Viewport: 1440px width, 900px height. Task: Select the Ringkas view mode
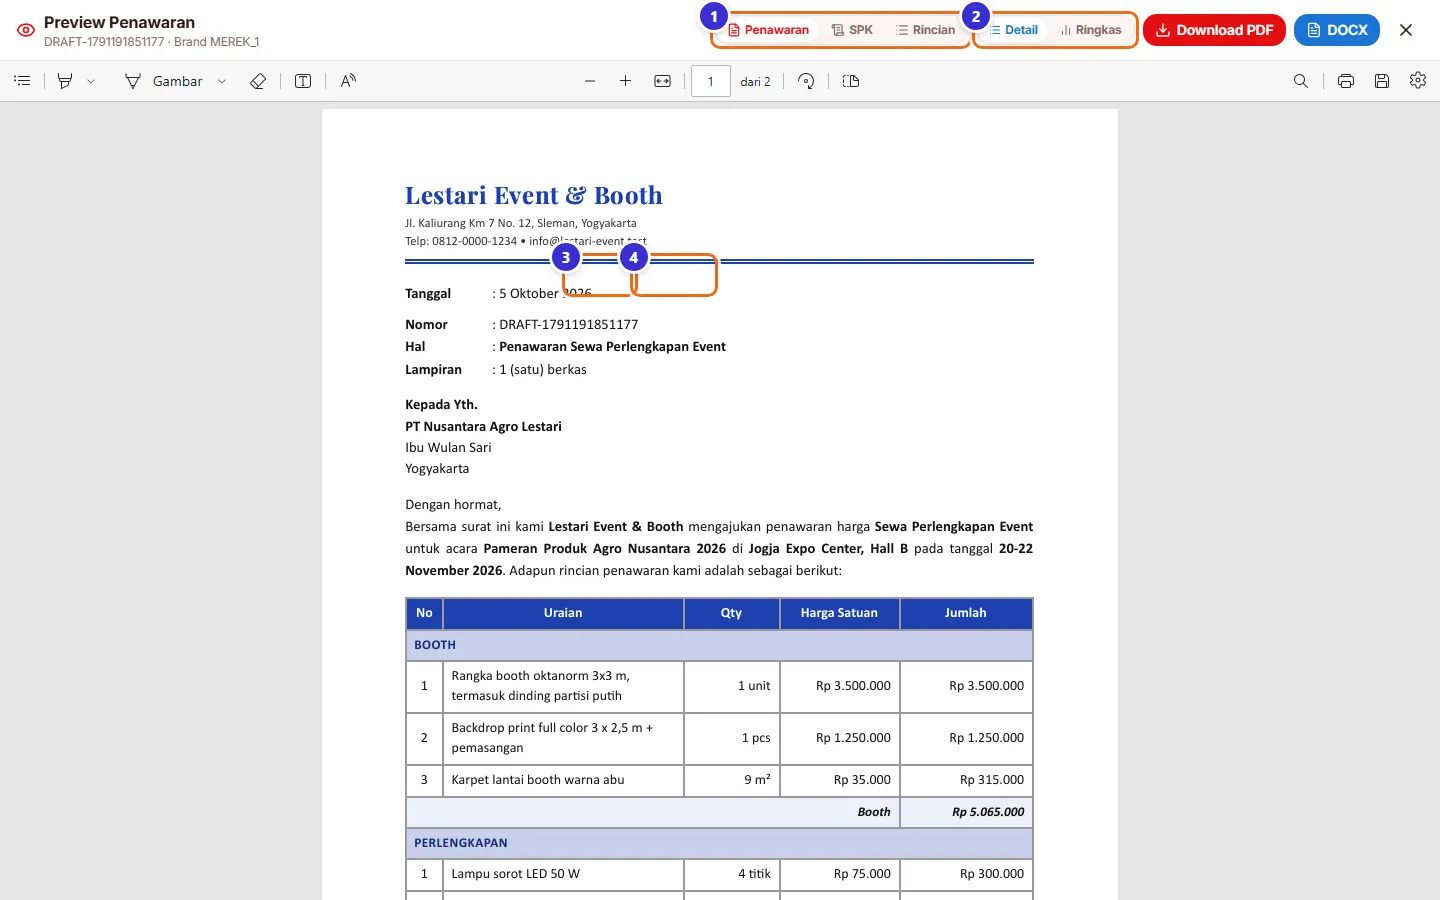pos(1091,30)
